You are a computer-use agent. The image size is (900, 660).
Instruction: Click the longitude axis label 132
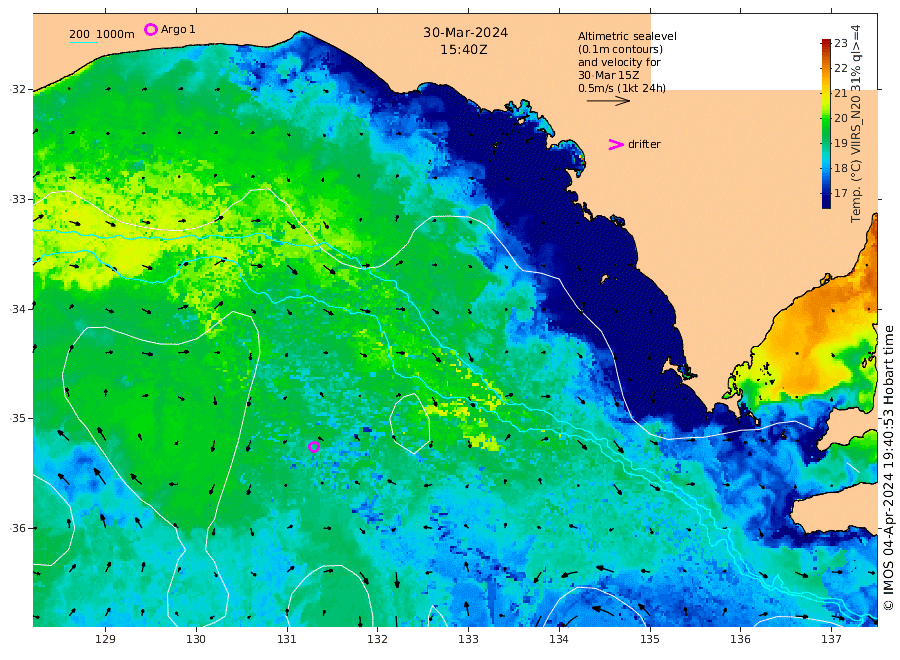(378, 639)
